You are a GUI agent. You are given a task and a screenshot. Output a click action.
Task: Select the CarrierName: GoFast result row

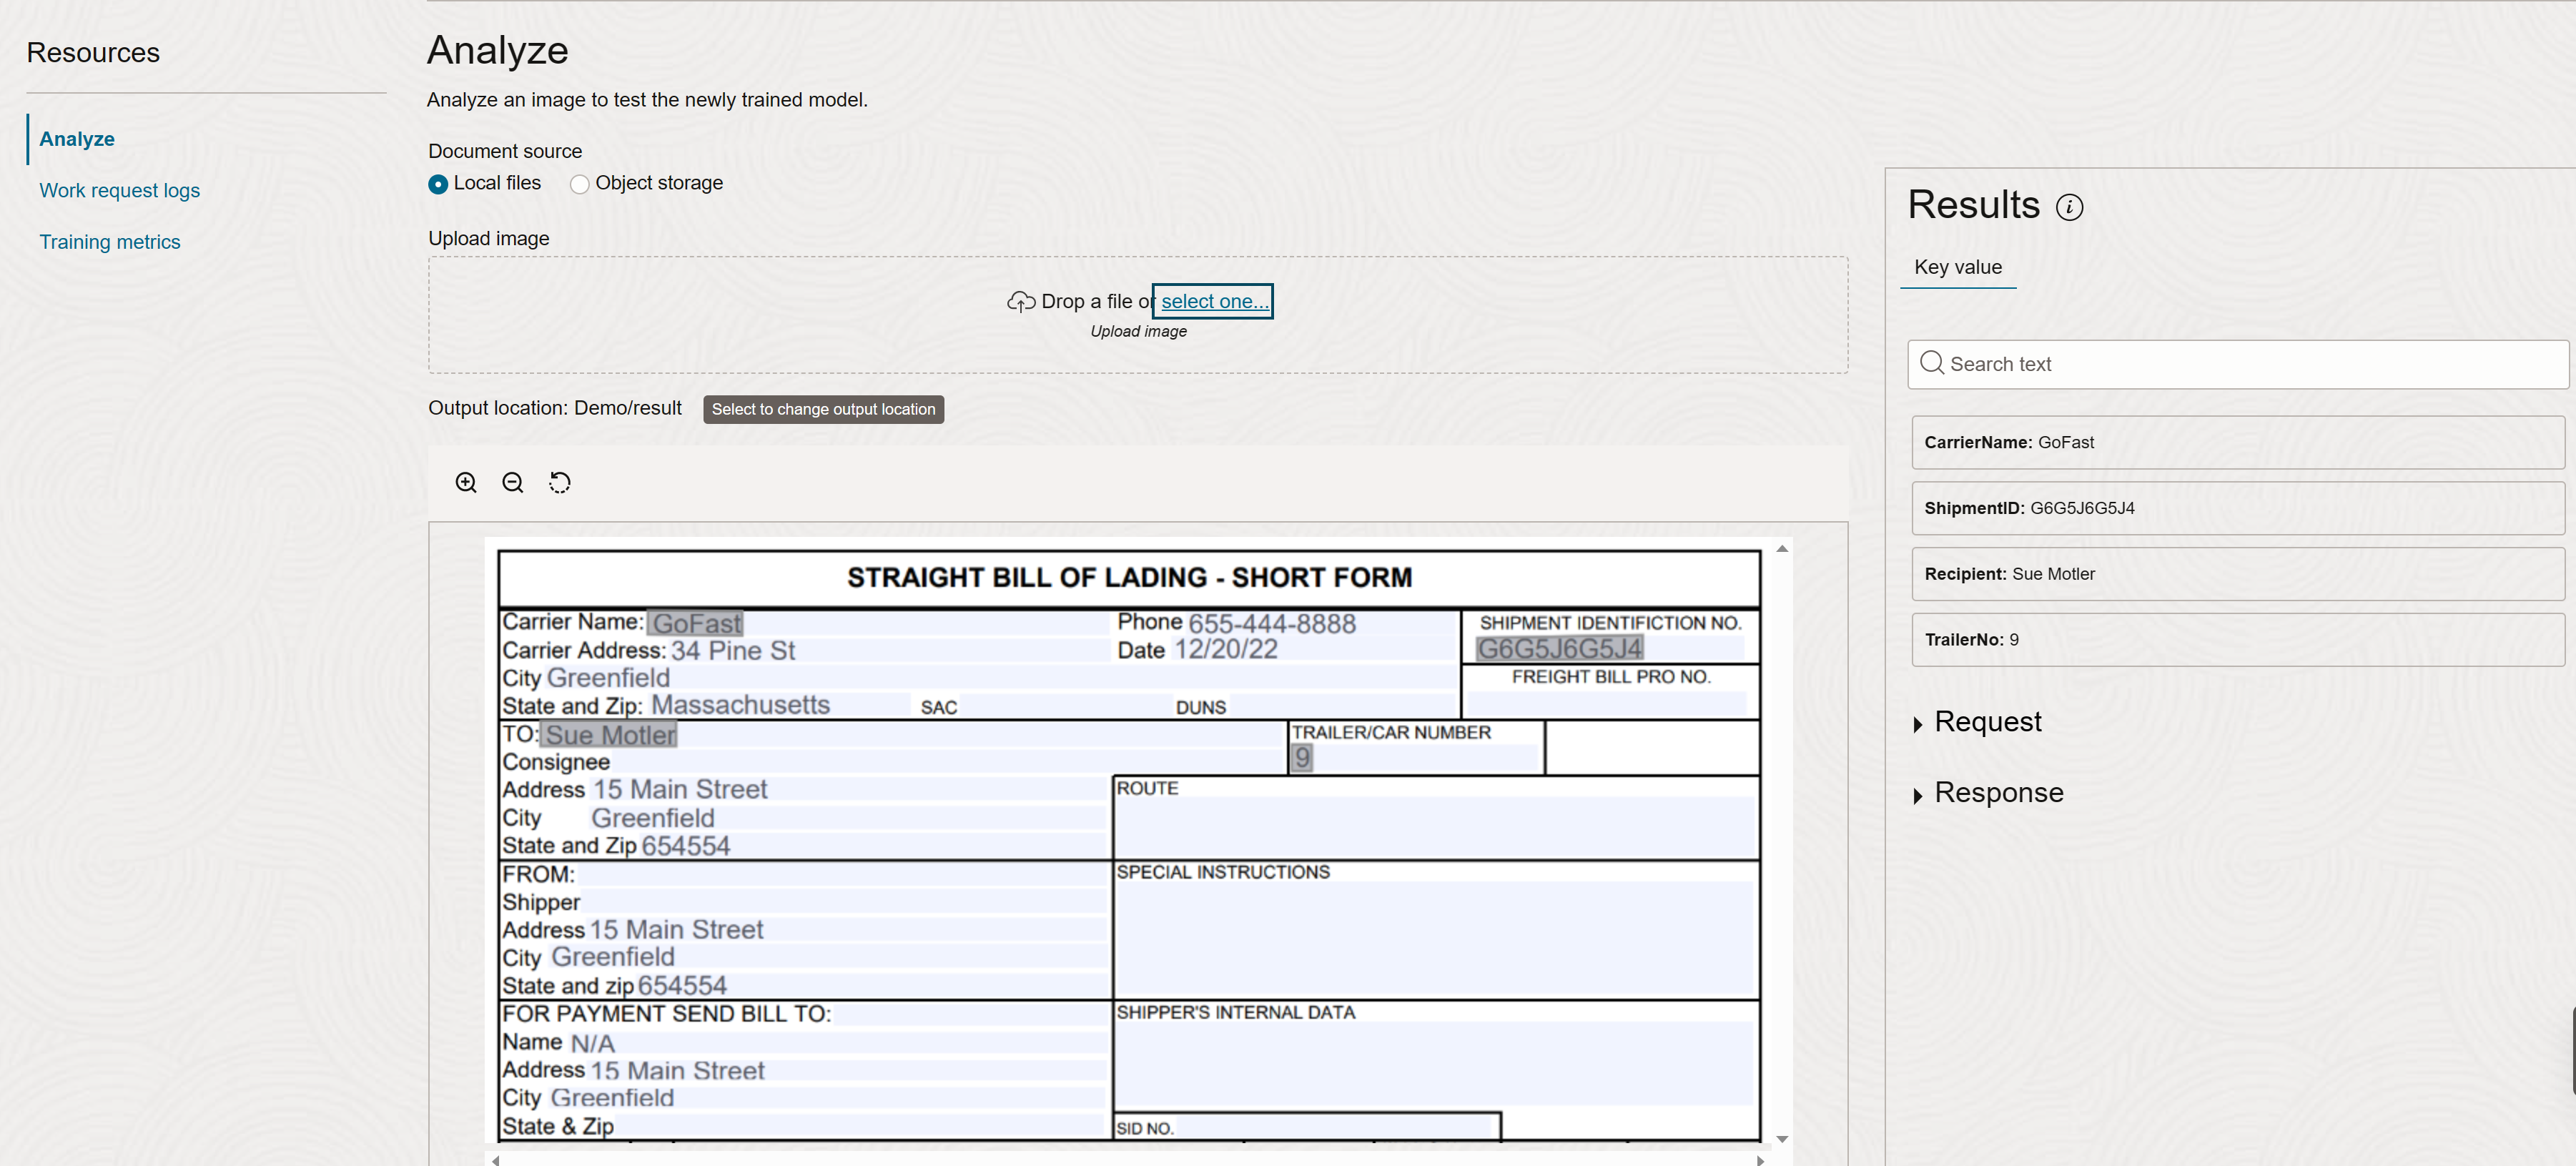pyautogui.click(x=2237, y=442)
